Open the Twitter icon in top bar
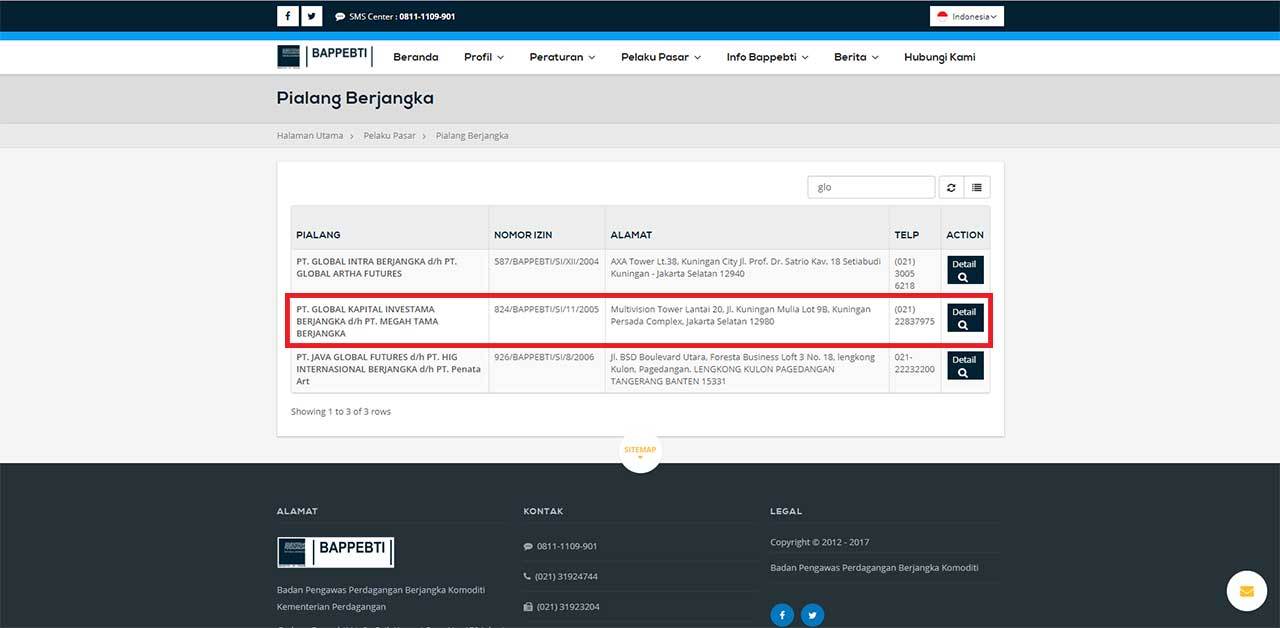 click(x=312, y=16)
